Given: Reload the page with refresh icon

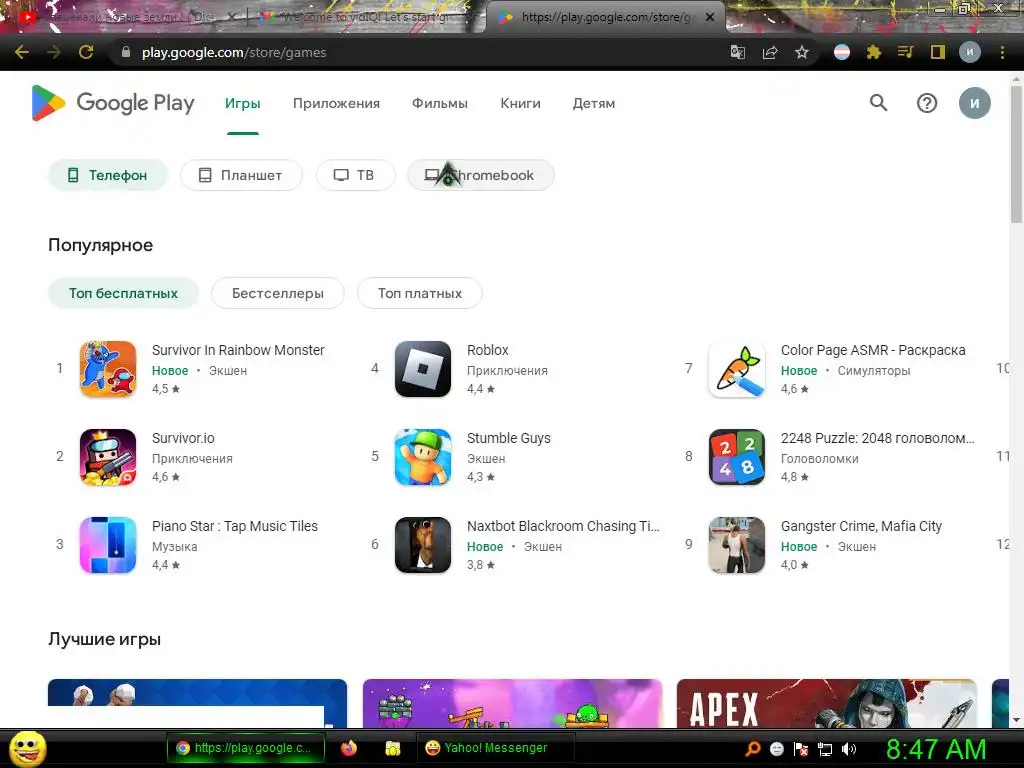Looking at the screenshot, I should tap(86, 52).
